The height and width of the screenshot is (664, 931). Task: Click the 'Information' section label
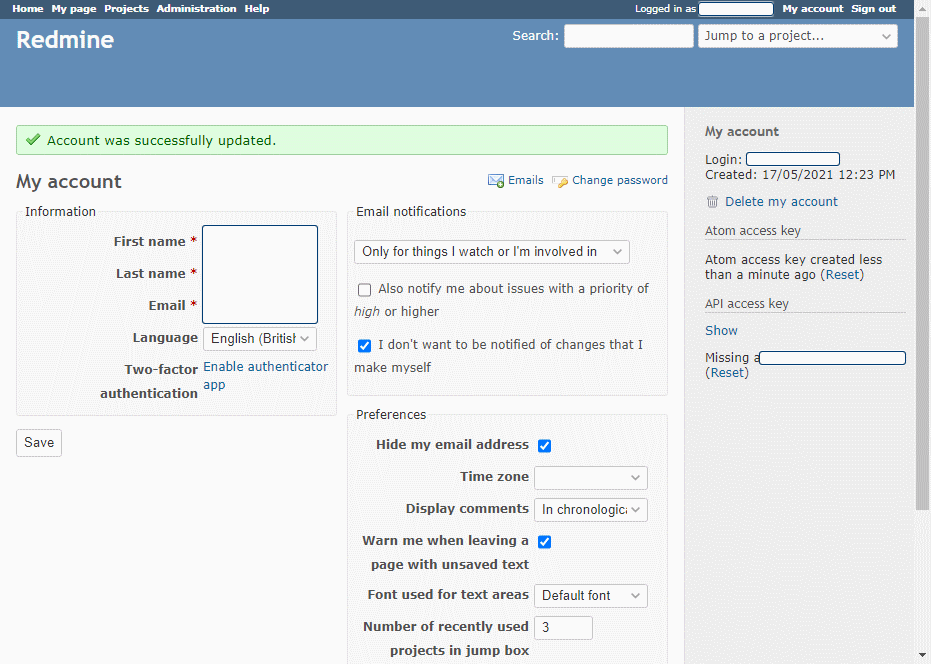61,211
